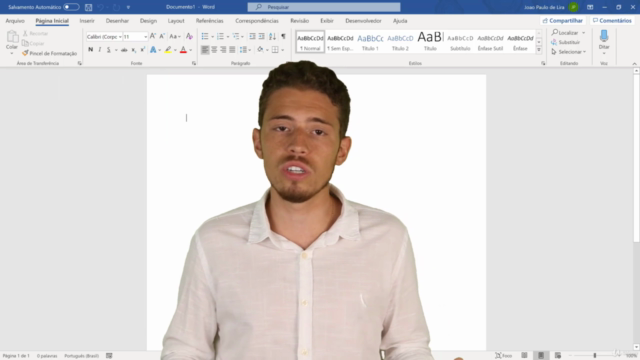Open the Customize Quick Access Toolbar arrow

point(128,7)
